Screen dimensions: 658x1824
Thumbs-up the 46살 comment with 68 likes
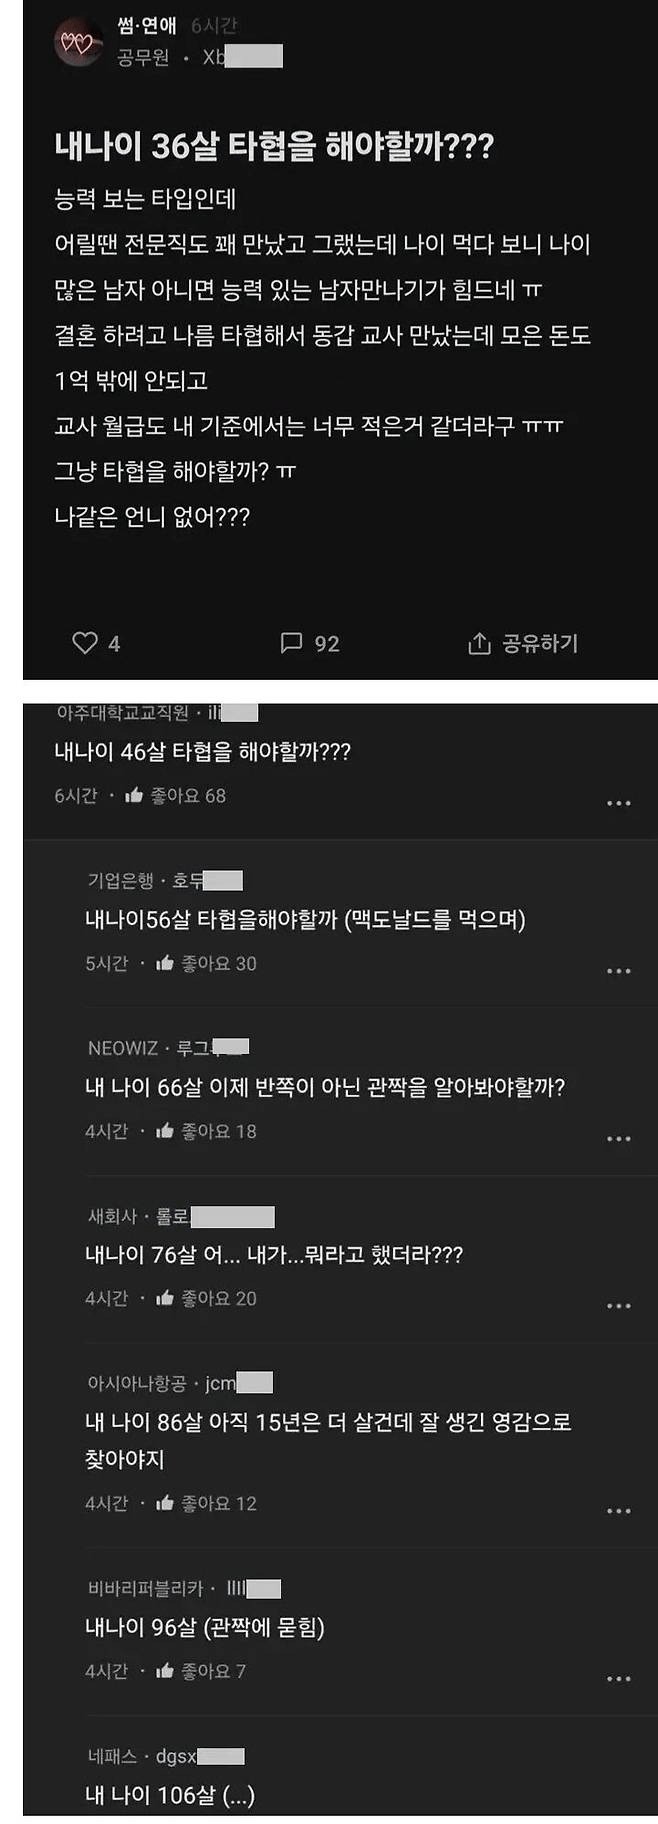[134, 796]
